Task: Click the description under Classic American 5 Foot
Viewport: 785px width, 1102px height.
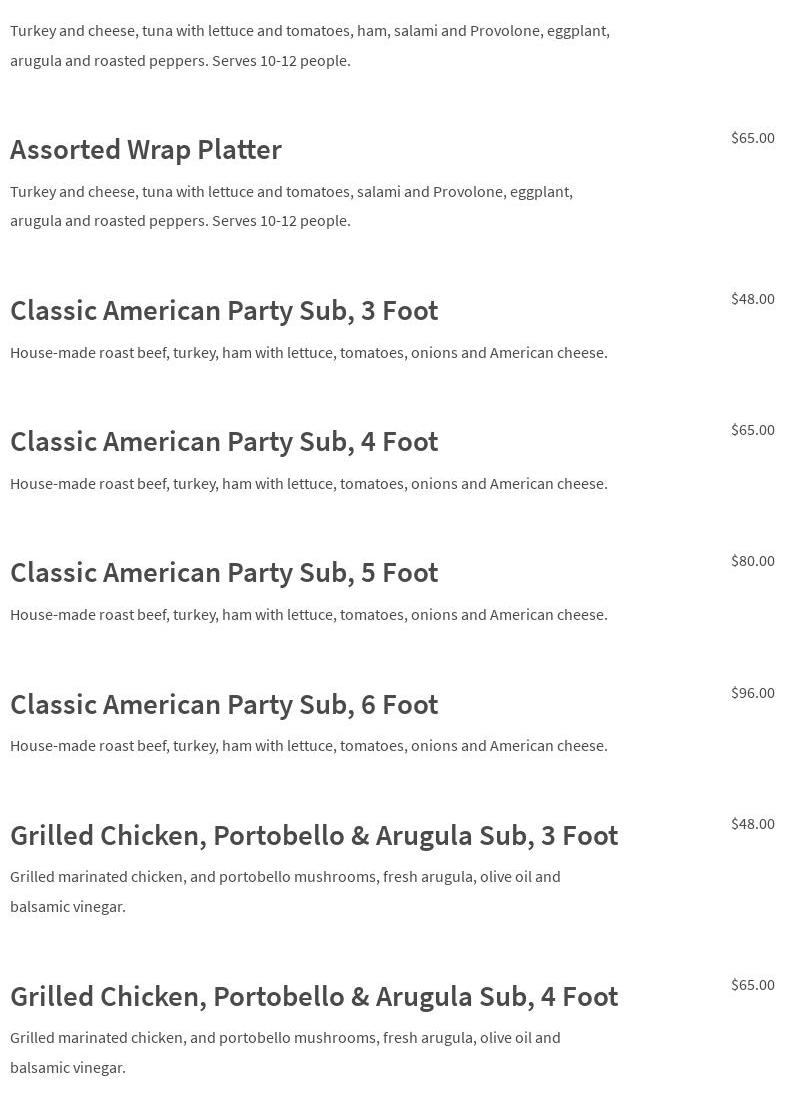Action: pyautogui.click(x=308, y=615)
